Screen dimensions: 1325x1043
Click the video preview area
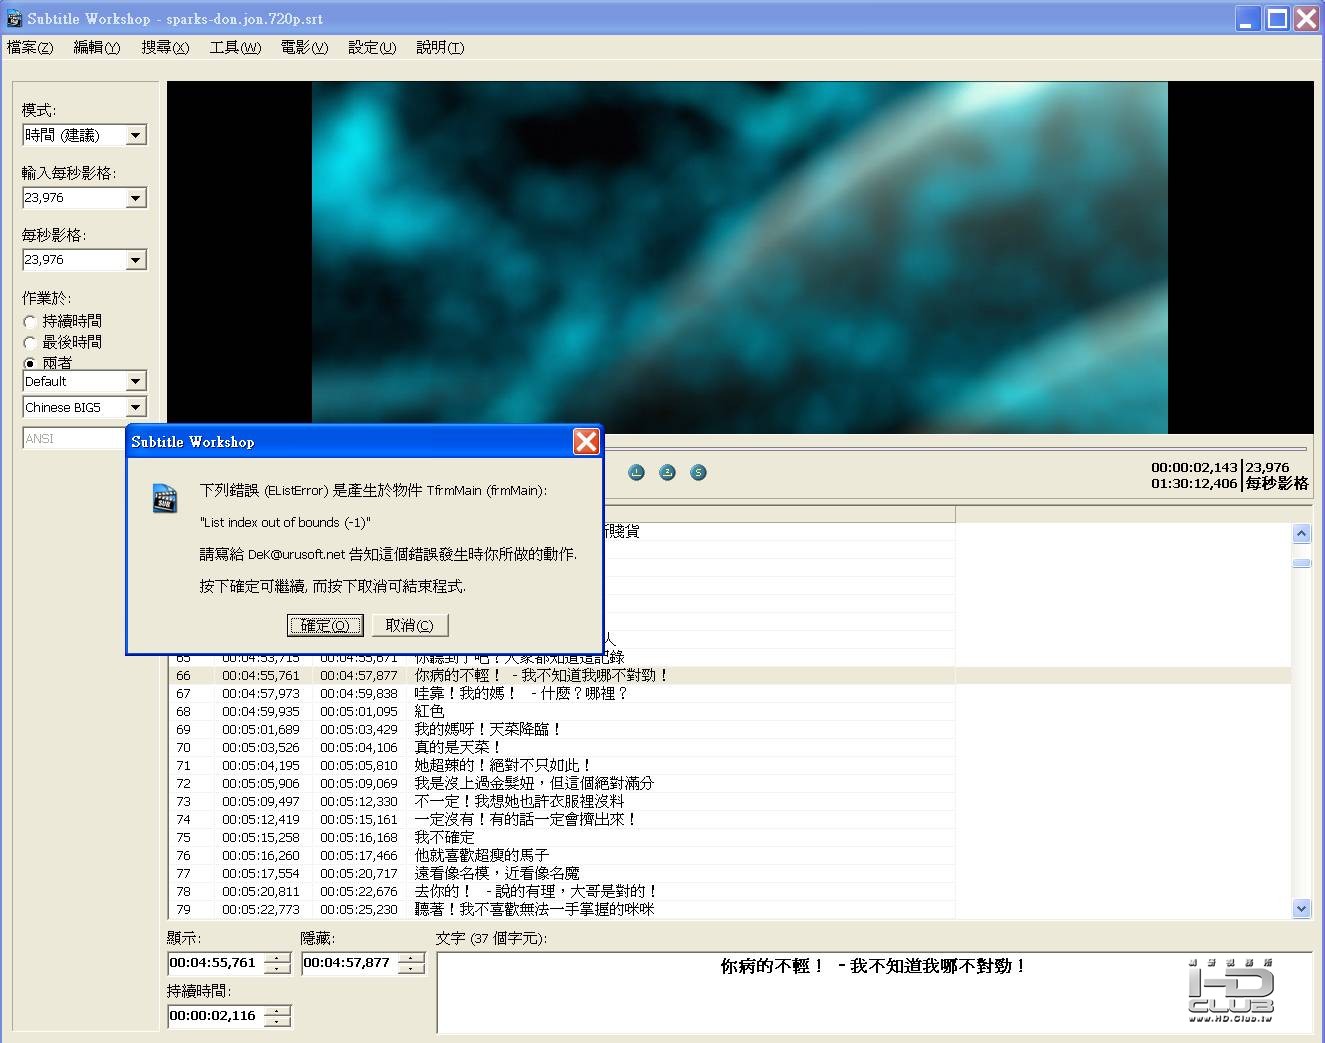click(740, 257)
